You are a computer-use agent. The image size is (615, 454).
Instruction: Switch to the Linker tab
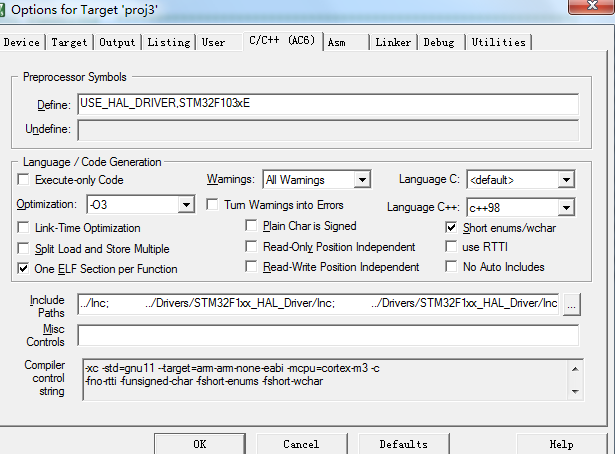393,42
